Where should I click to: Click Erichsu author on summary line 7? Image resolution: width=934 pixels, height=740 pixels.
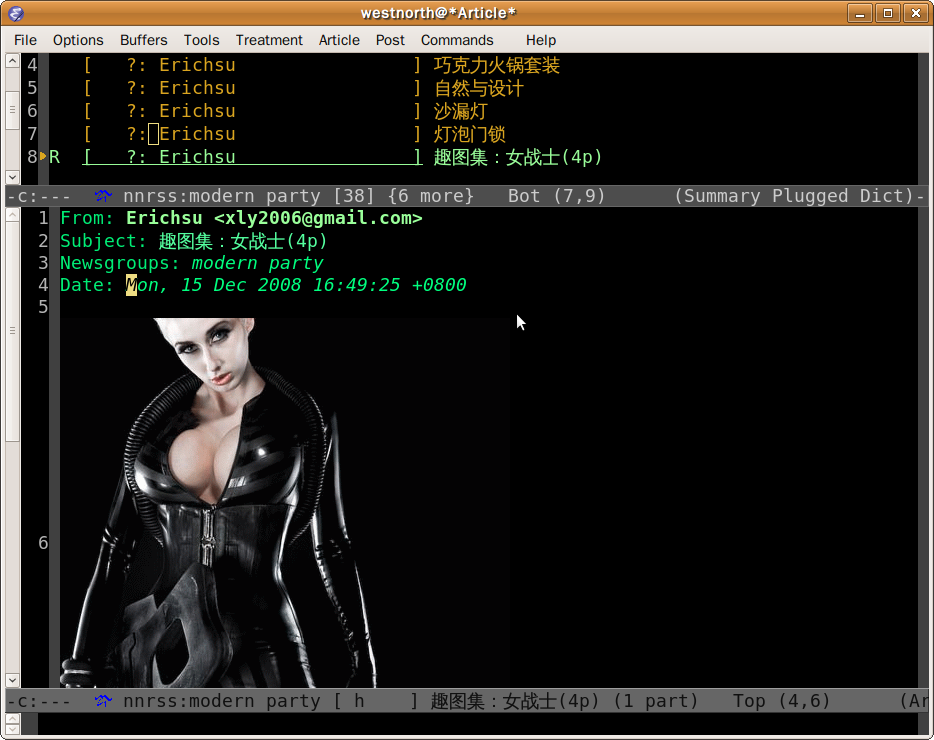point(197,134)
